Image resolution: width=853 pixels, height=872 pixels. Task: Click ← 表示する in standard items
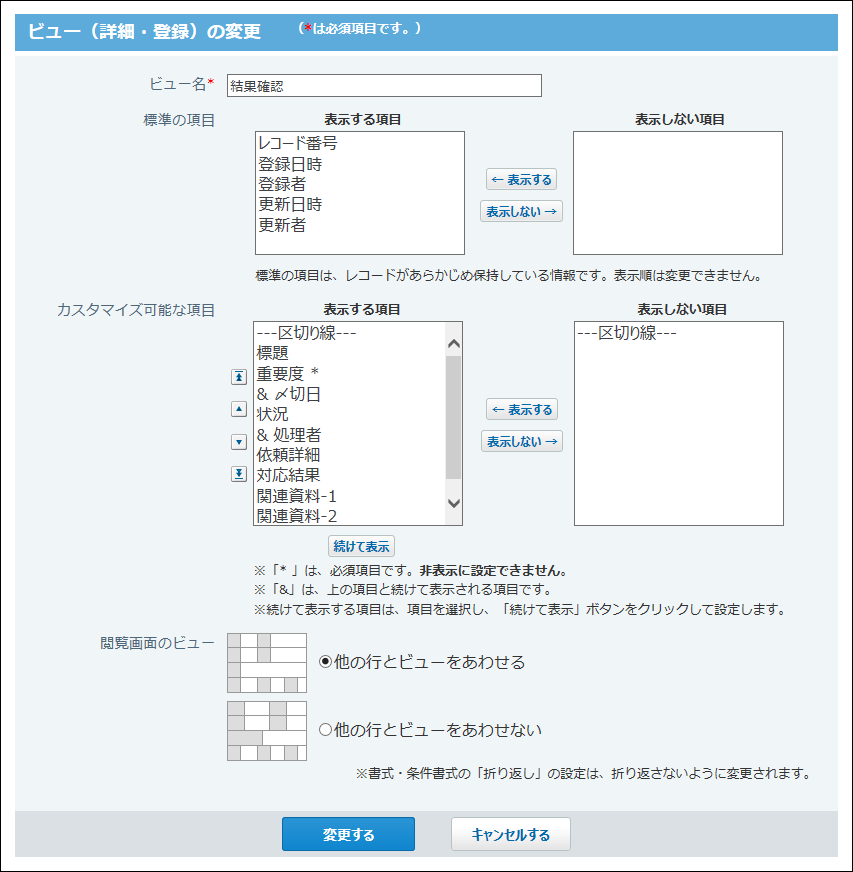(522, 180)
